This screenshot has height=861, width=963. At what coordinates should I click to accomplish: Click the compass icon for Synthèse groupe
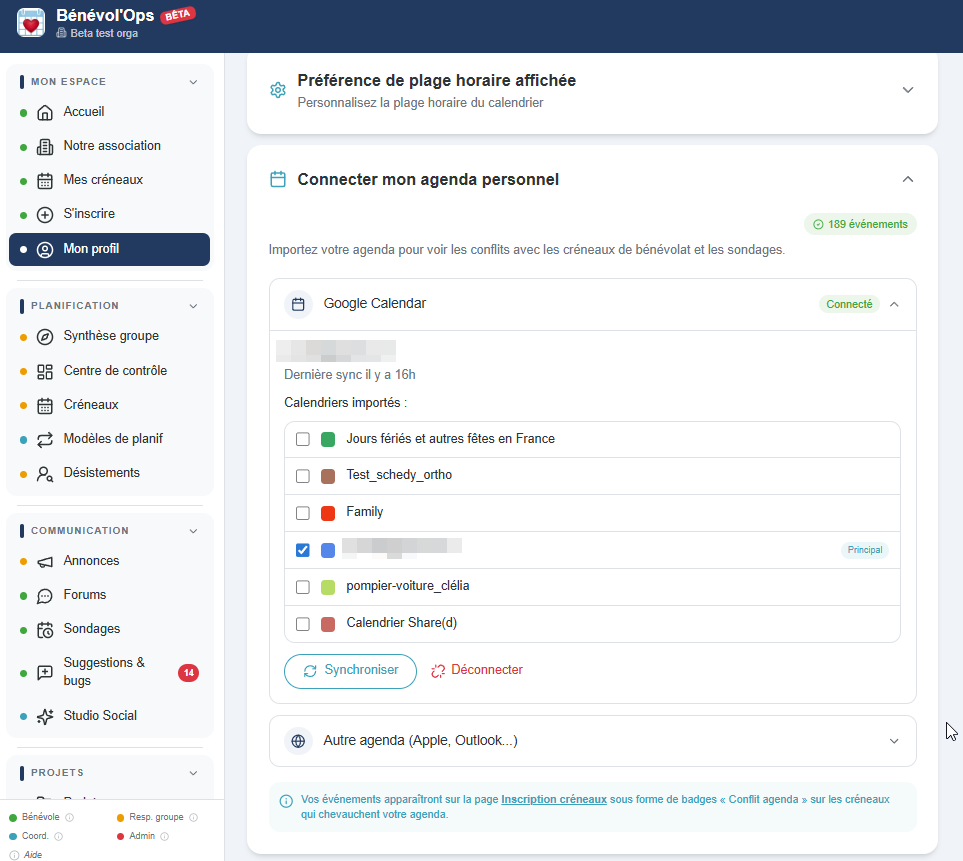pyautogui.click(x=45, y=337)
